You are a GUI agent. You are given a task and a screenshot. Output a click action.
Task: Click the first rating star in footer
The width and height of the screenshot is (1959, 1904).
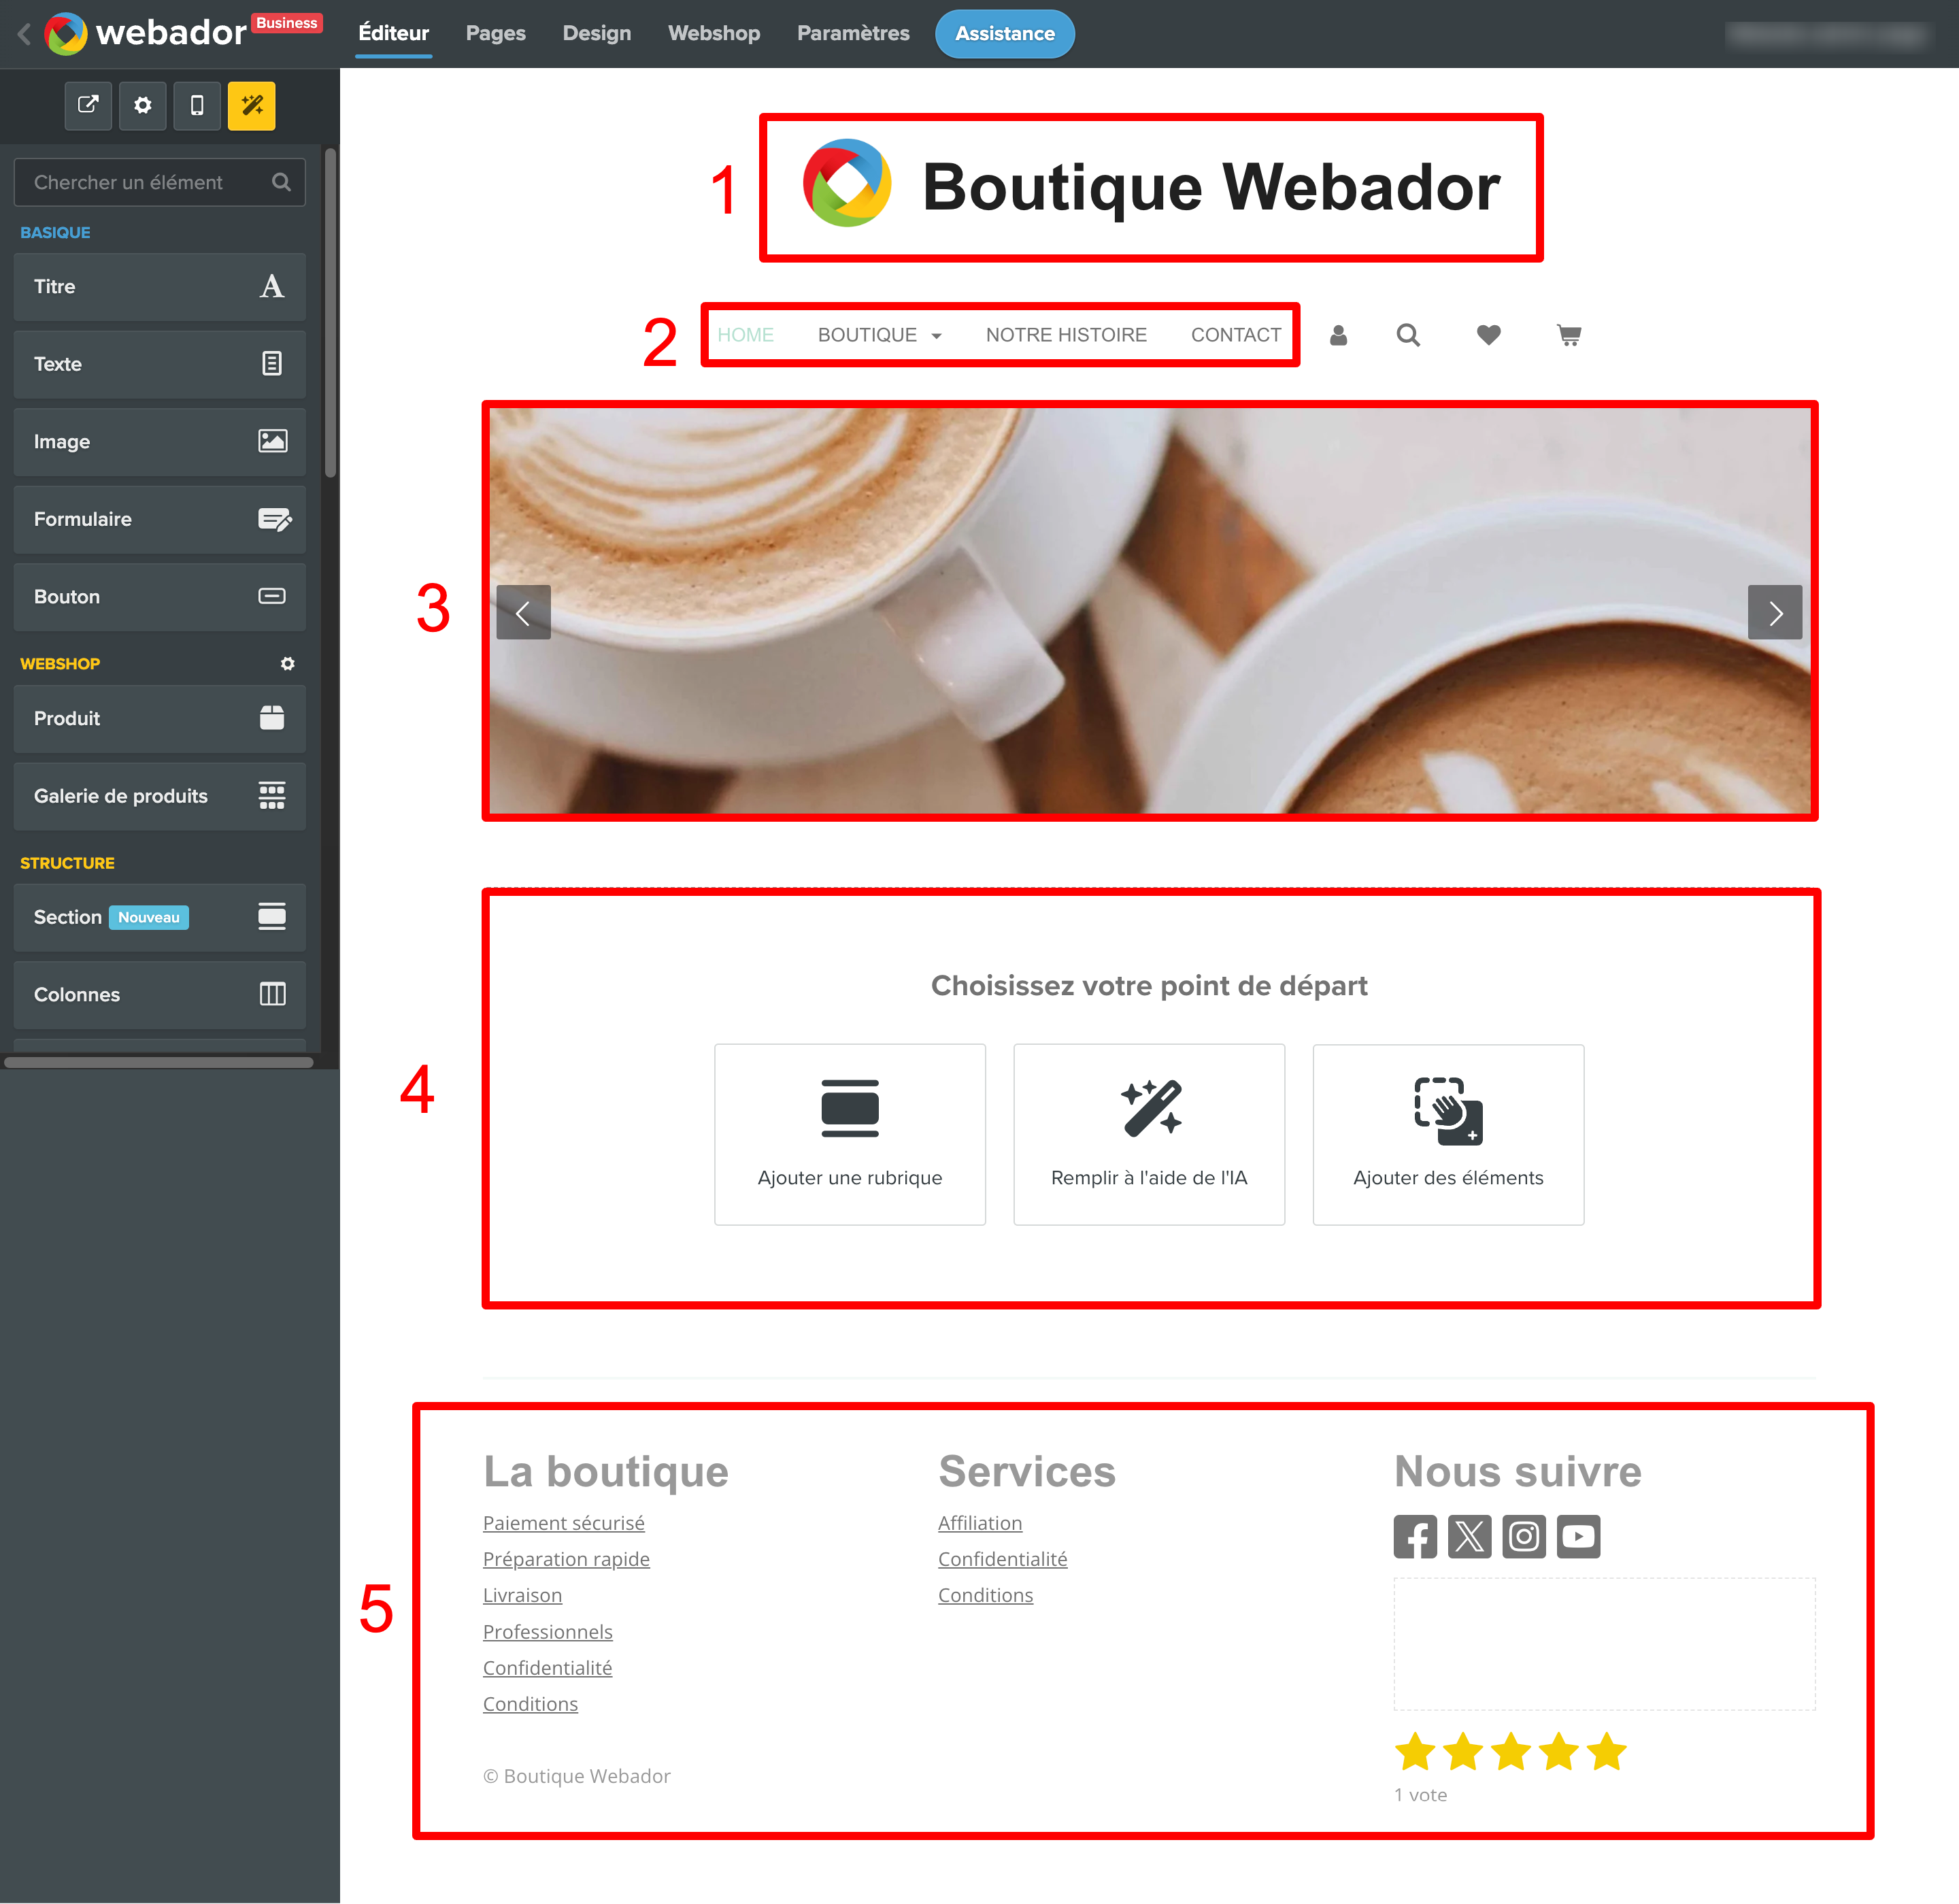pos(1415,1751)
